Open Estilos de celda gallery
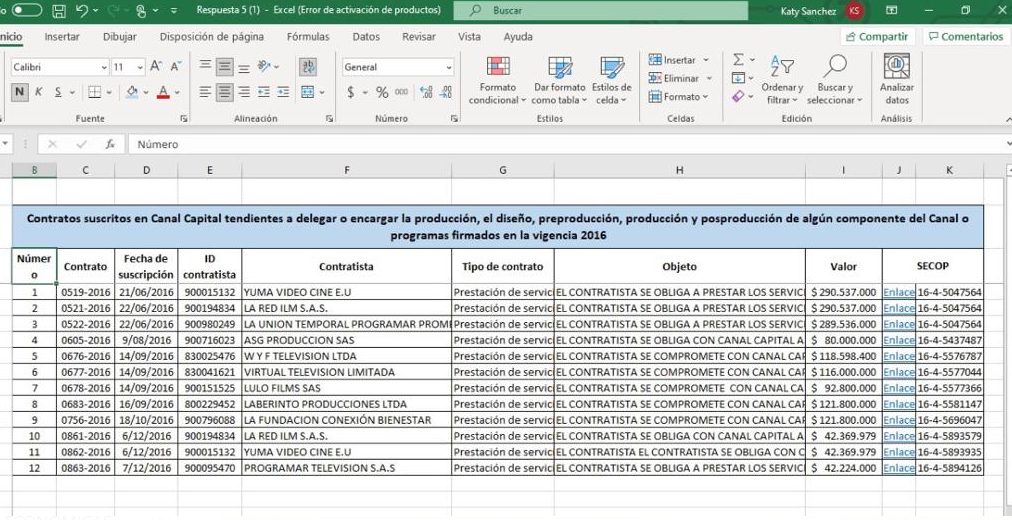Image resolution: width=1012 pixels, height=520 pixels. 611,81
